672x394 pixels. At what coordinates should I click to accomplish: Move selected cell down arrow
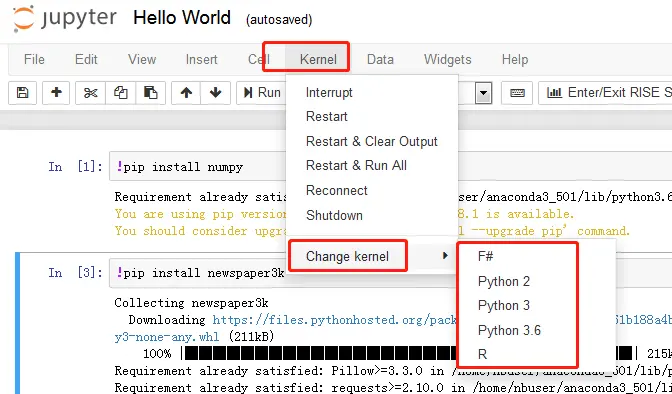pos(215,93)
